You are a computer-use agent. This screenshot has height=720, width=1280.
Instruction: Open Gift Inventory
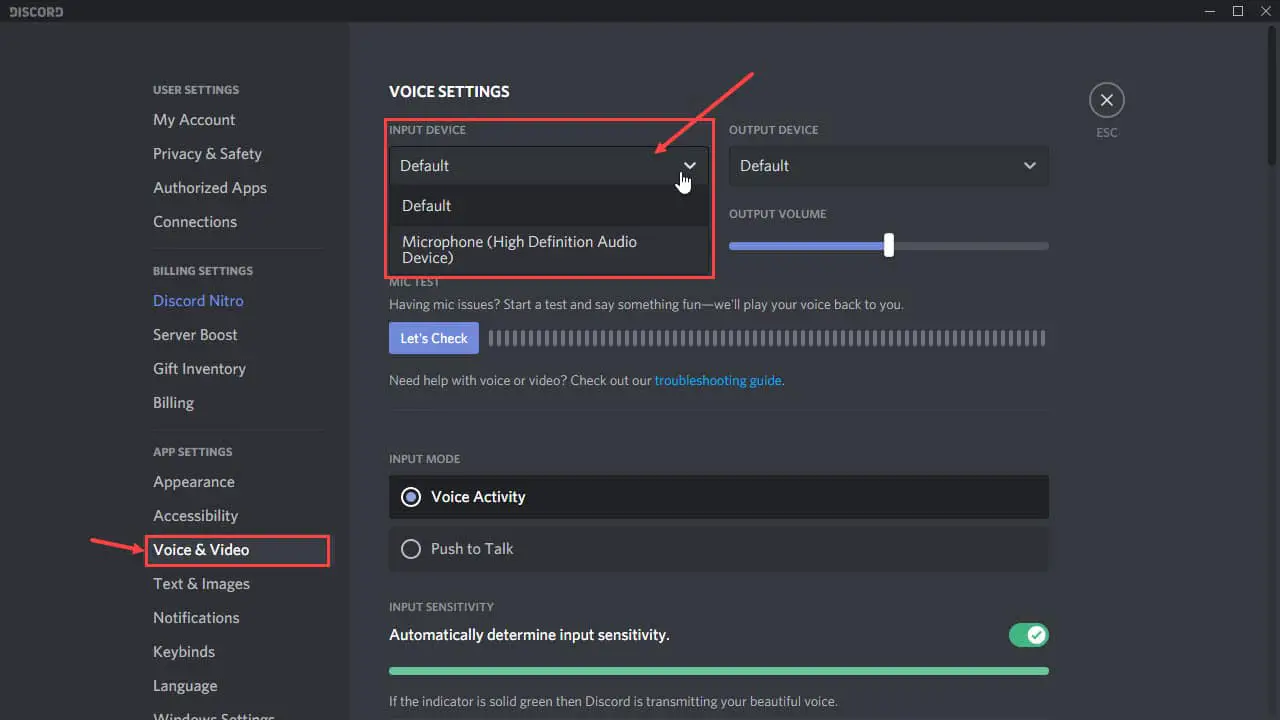click(x=199, y=369)
